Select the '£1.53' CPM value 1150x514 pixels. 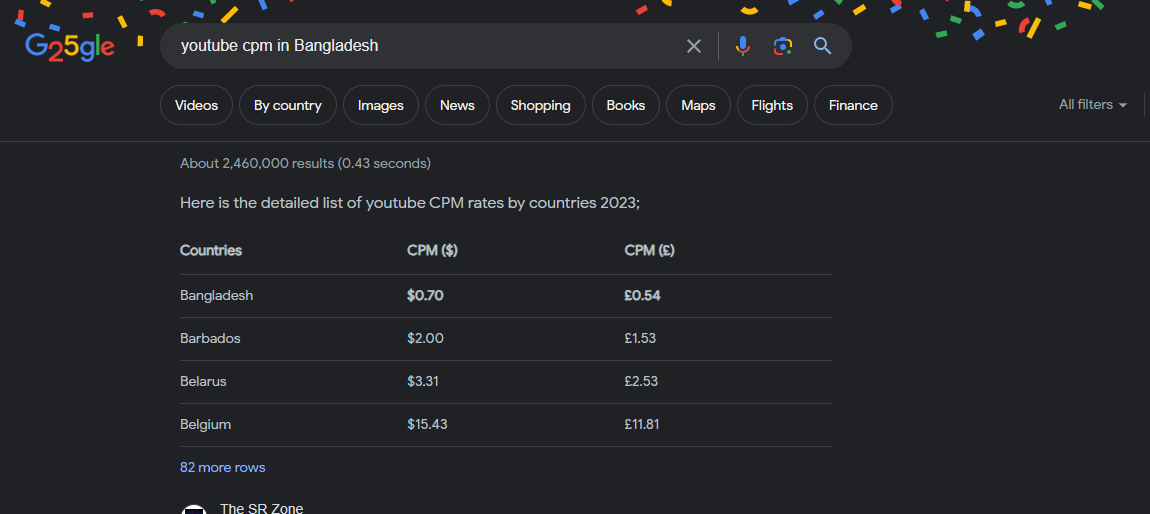[640, 339]
